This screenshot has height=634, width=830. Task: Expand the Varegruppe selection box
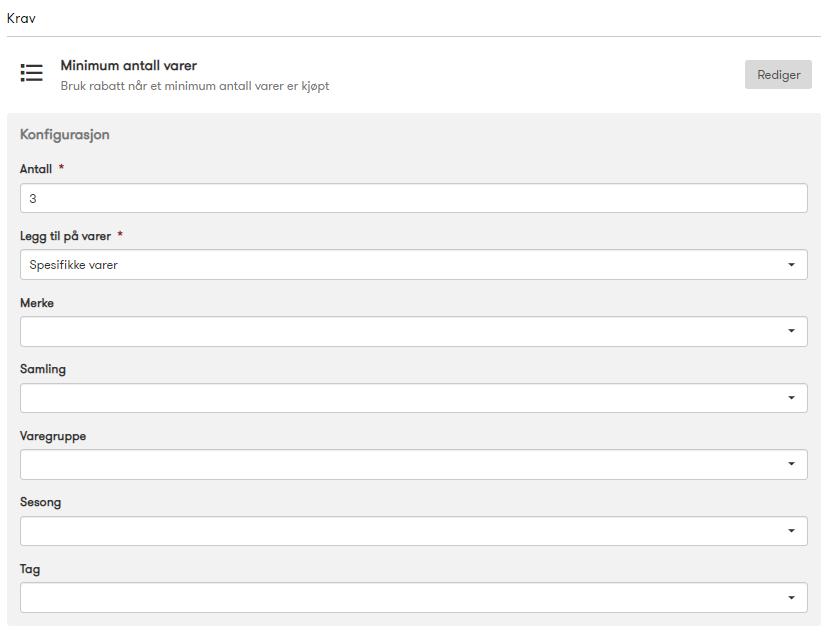(x=414, y=464)
